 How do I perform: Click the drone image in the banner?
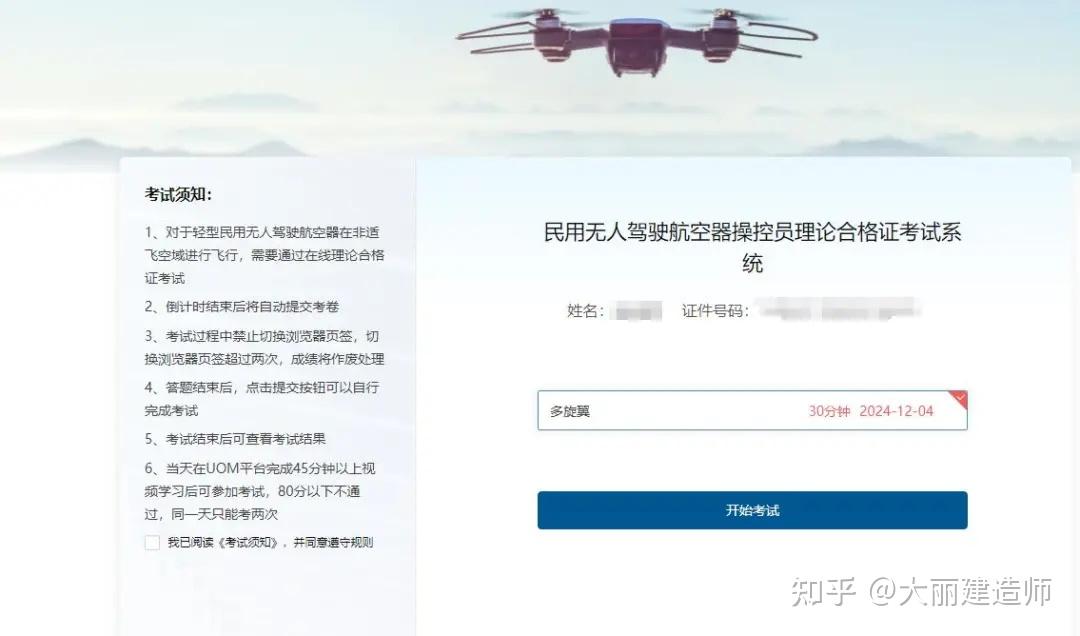636,39
